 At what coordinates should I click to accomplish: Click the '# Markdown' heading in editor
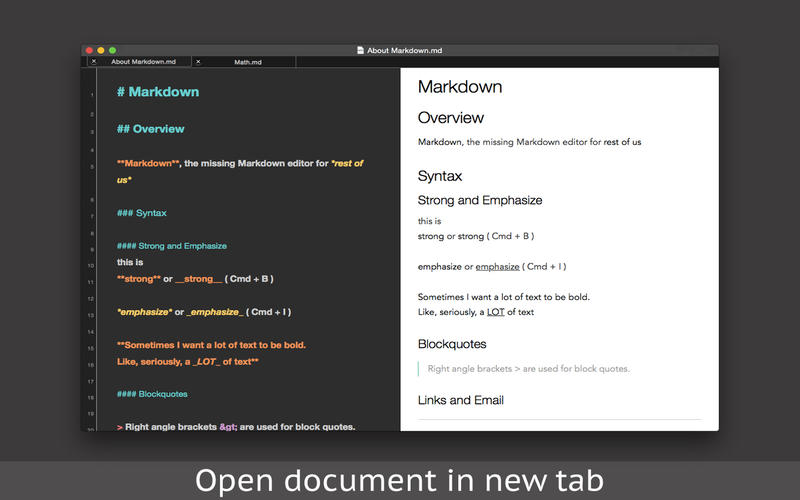[x=158, y=92]
